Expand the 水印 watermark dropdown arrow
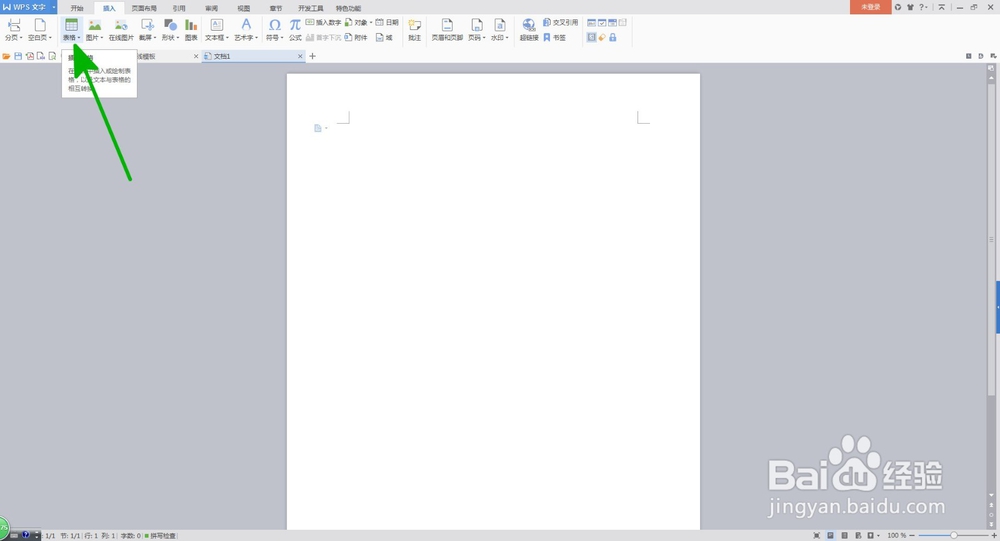The height and width of the screenshot is (541, 1000). tap(507, 38)
